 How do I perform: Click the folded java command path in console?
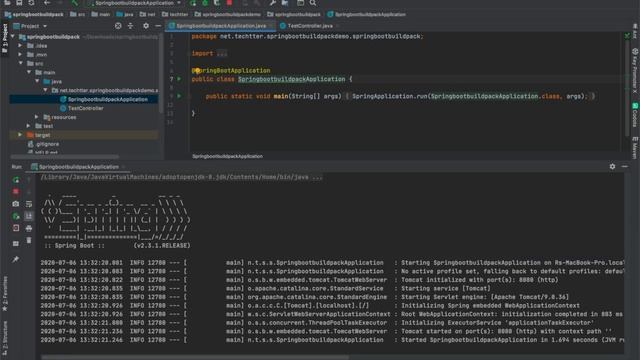tap(181, 178)
